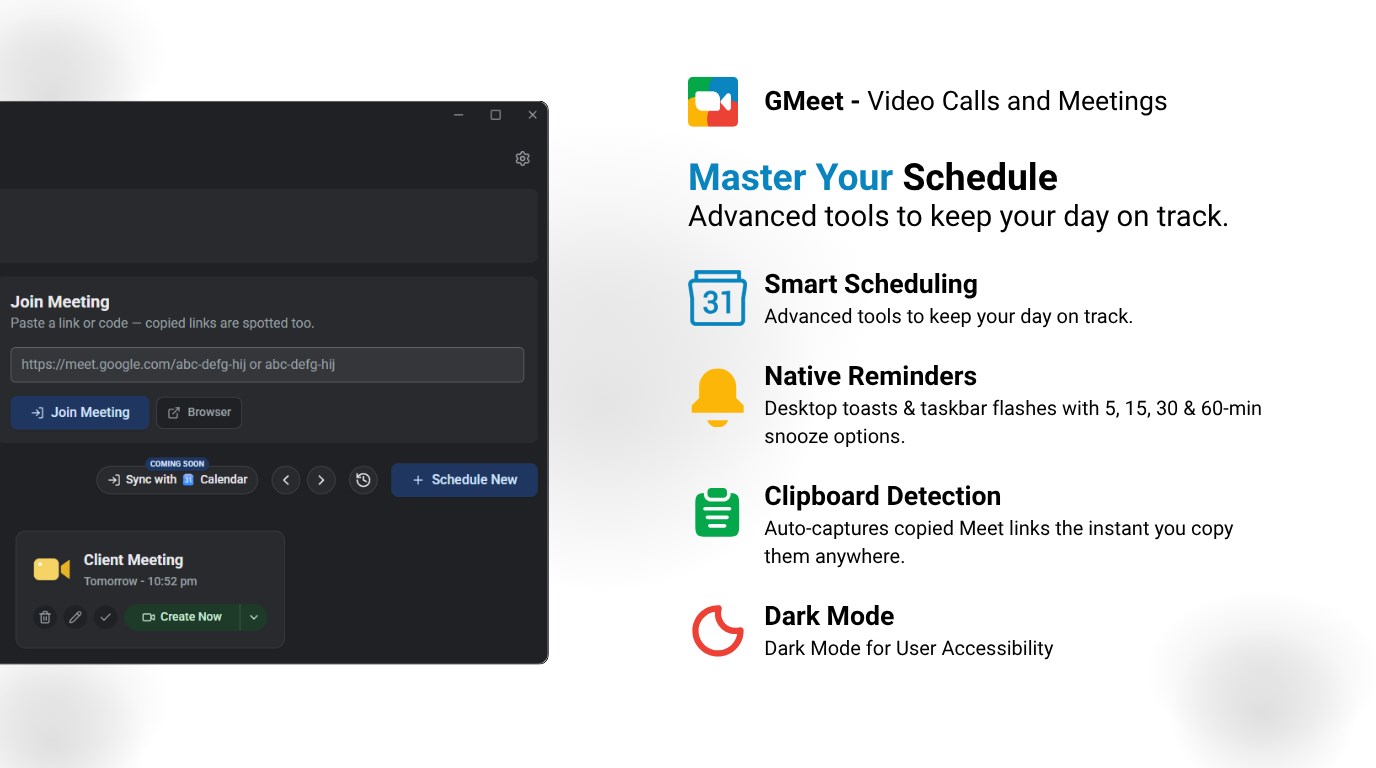Viewport: 1376px width, 768px height.
Task: Delete the Client Meeting card
Action: tap(44, 617)
